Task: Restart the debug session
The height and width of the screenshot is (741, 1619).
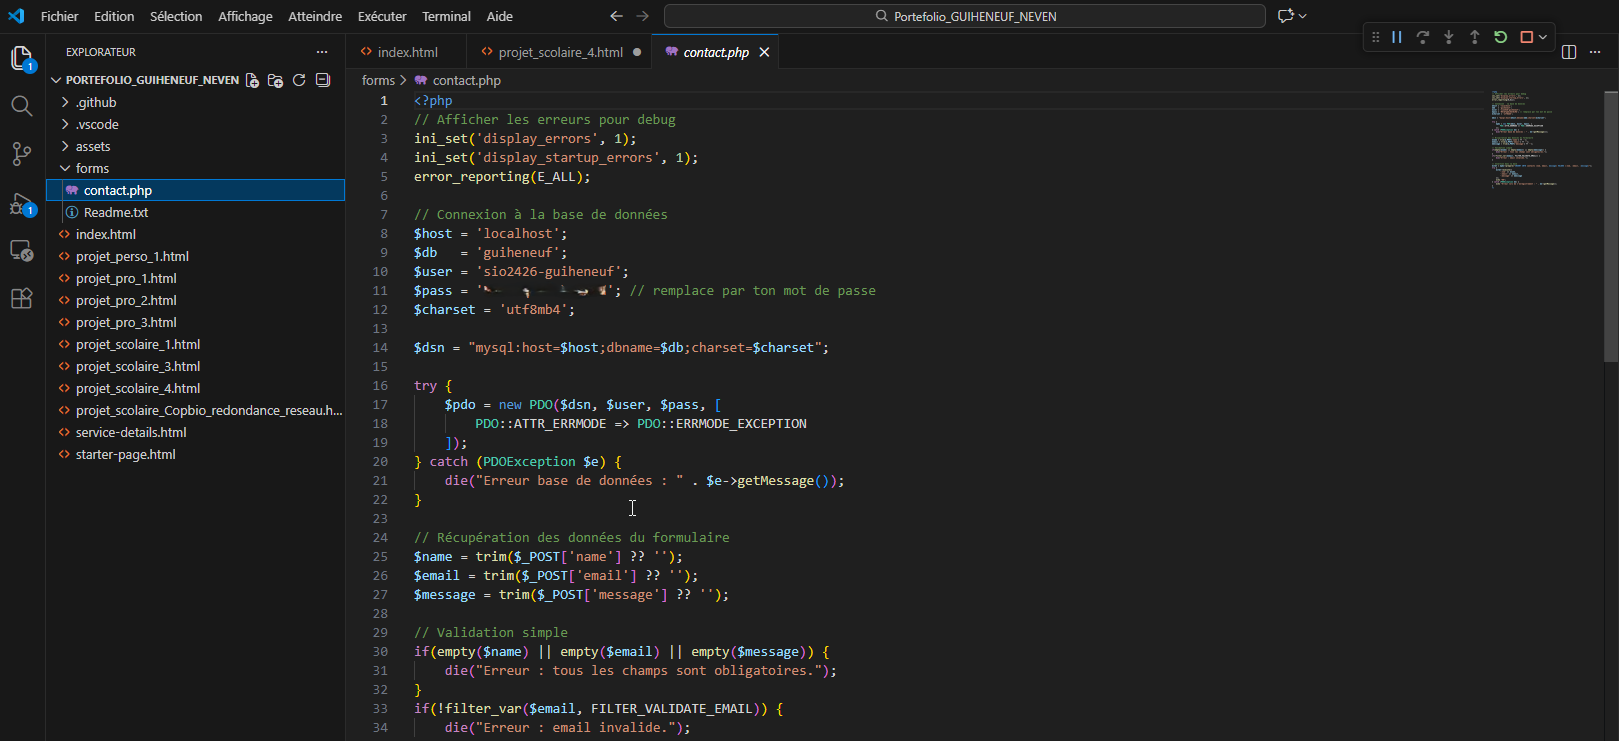Action: pos(1500,37)
